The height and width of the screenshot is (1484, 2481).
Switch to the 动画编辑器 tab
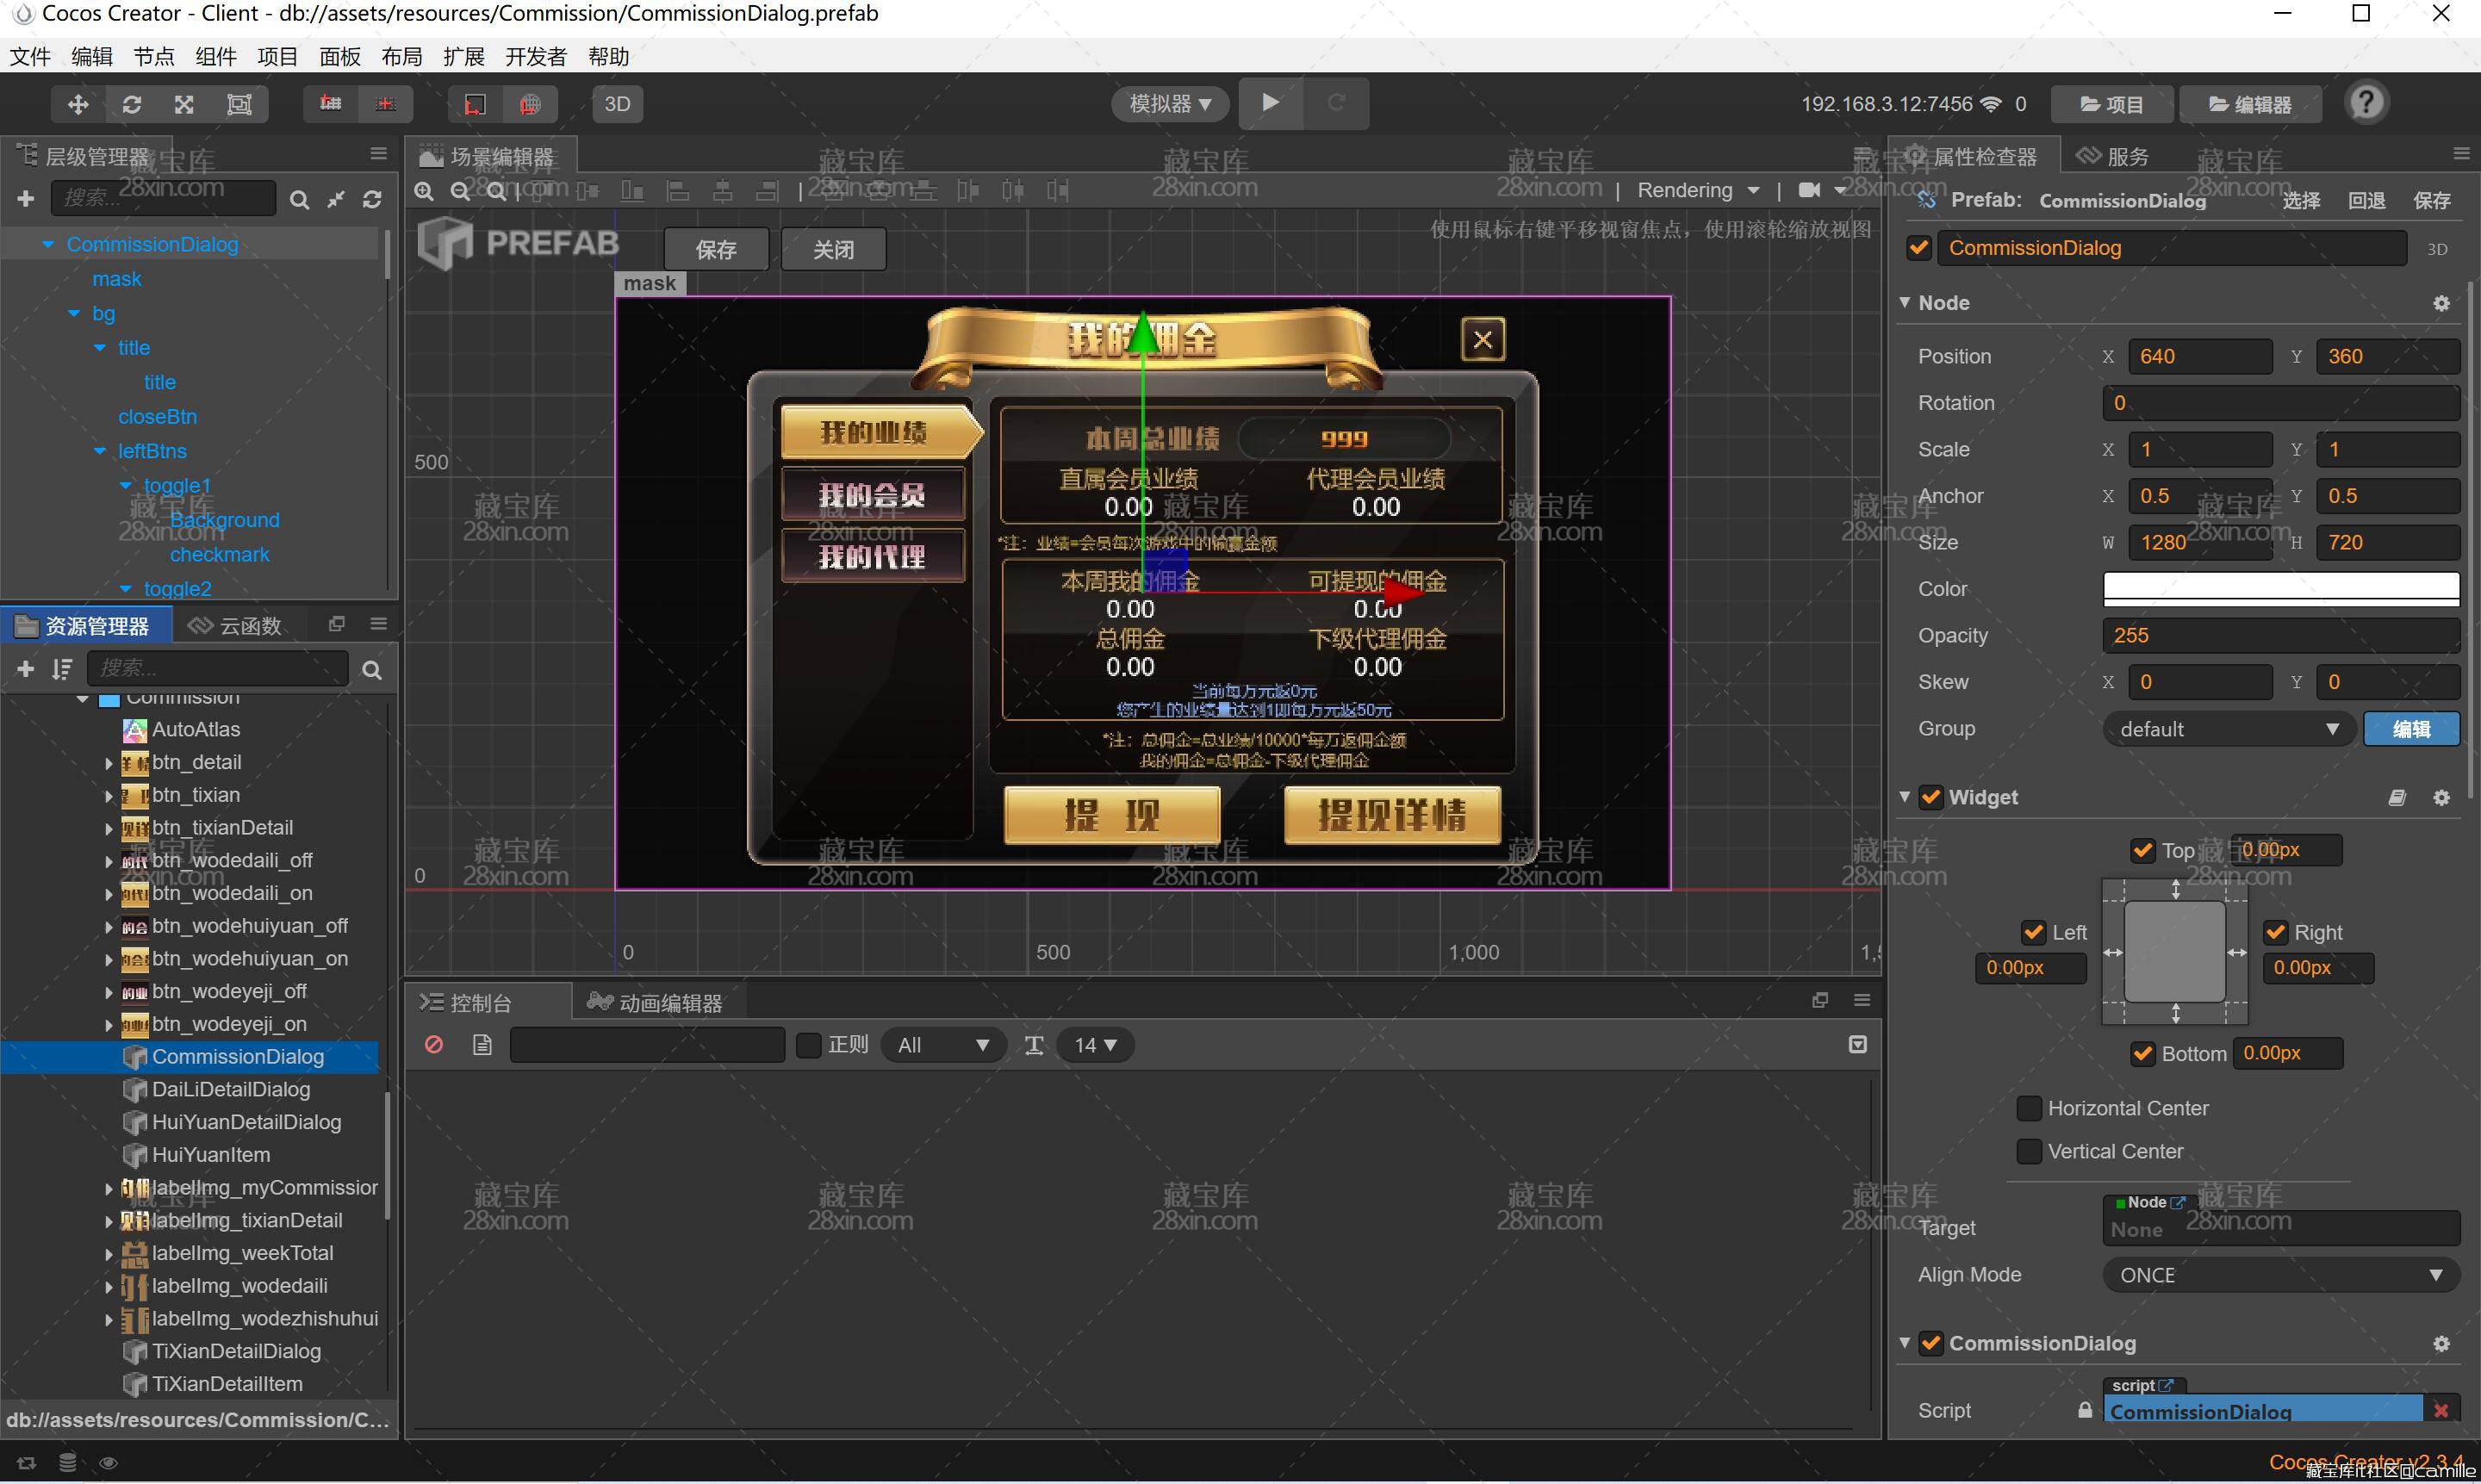(x=656, y=1003)
